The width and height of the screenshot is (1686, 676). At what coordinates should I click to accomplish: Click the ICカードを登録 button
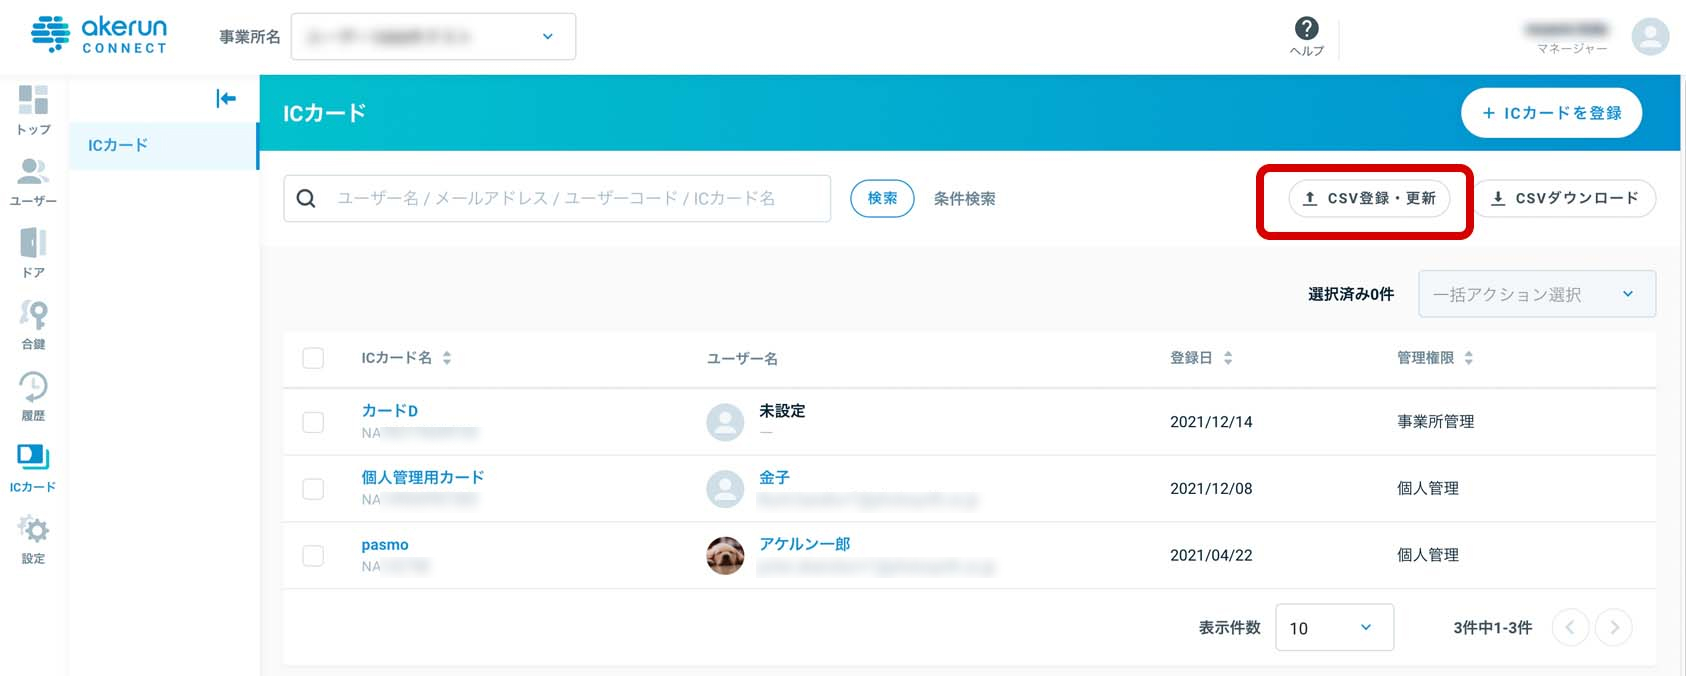click(x=1551, y=113)
